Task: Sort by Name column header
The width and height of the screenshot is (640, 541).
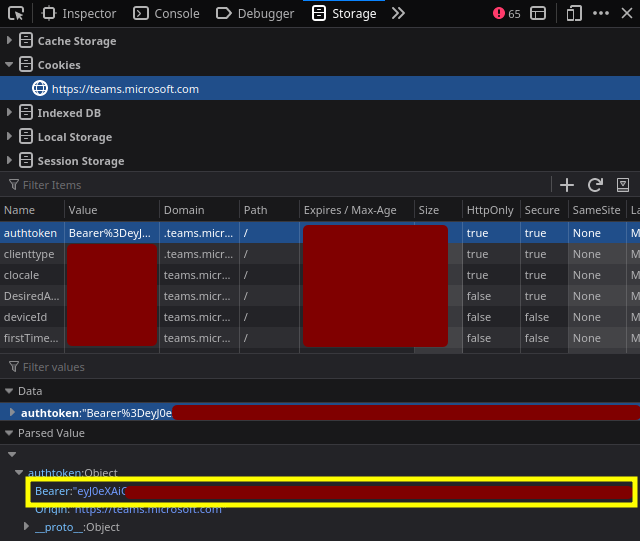Action: click(x=32, y=210)
